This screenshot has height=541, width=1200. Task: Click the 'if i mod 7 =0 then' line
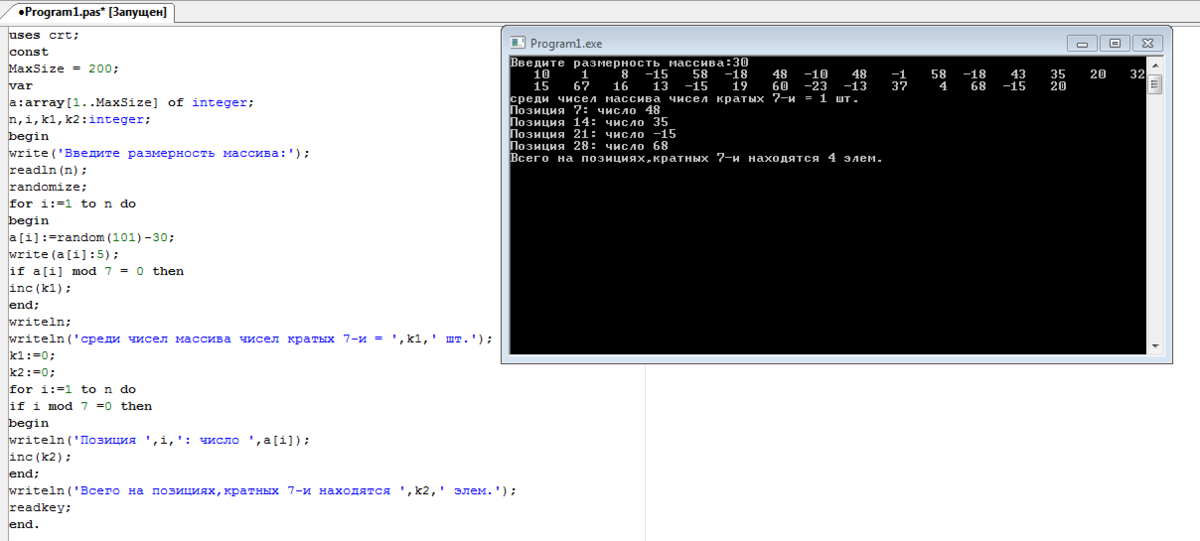click(x=81, y=406)
